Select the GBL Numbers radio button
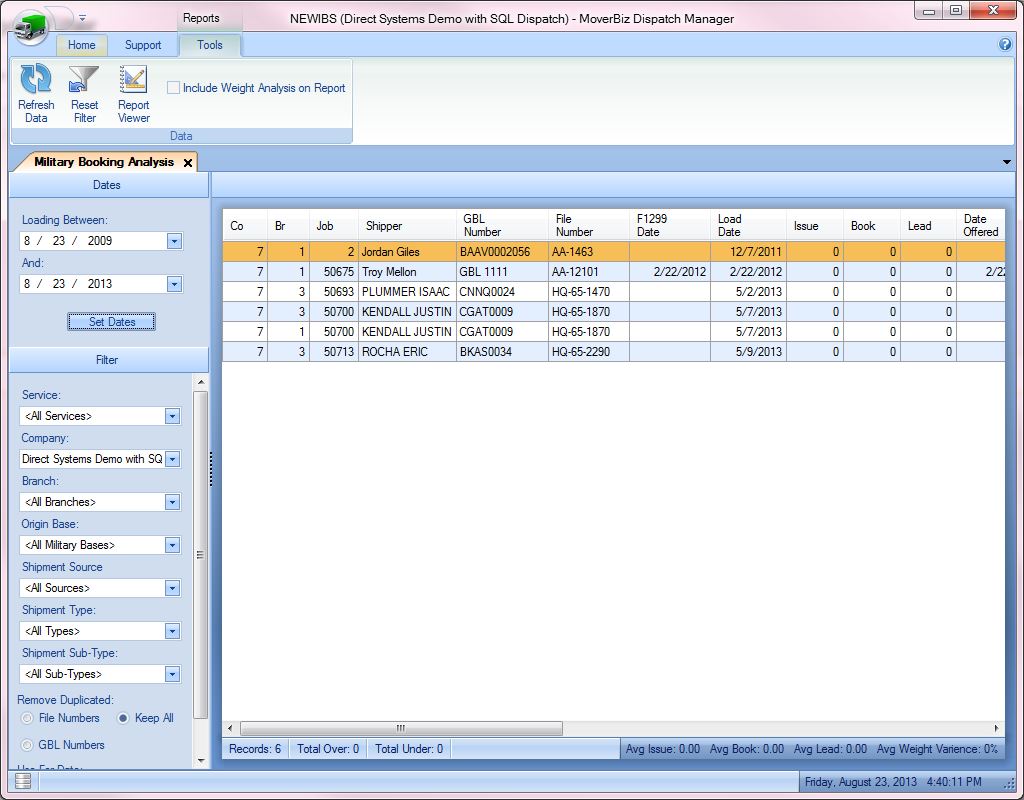Viewport: 1024px width, 800px height. coord(28,745)
